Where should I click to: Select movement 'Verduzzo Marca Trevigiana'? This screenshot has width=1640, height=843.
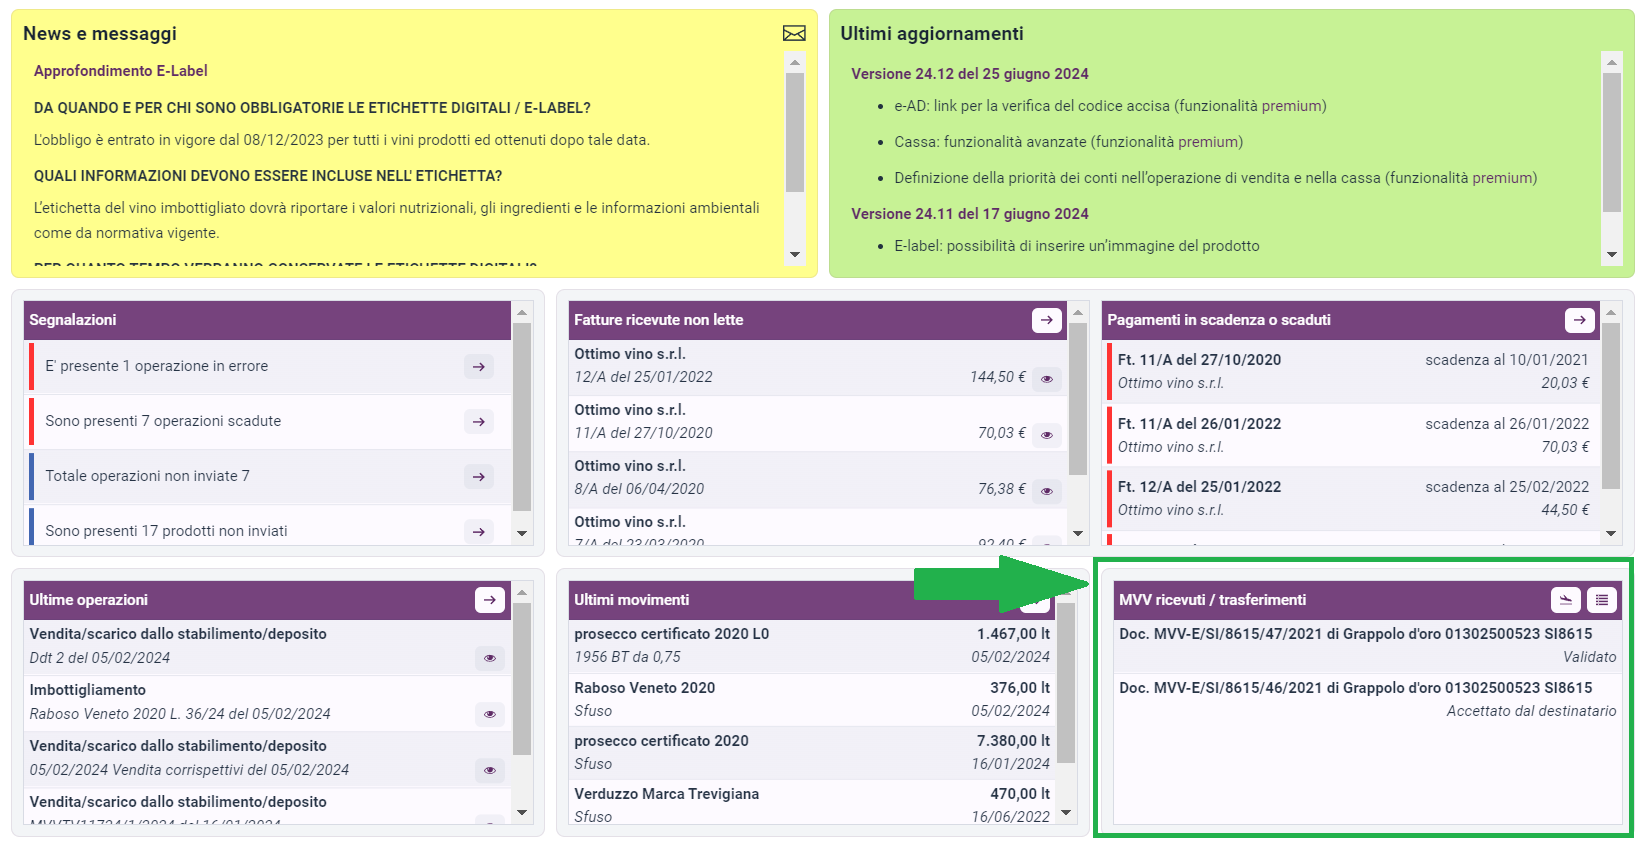[x=812, y=804]
